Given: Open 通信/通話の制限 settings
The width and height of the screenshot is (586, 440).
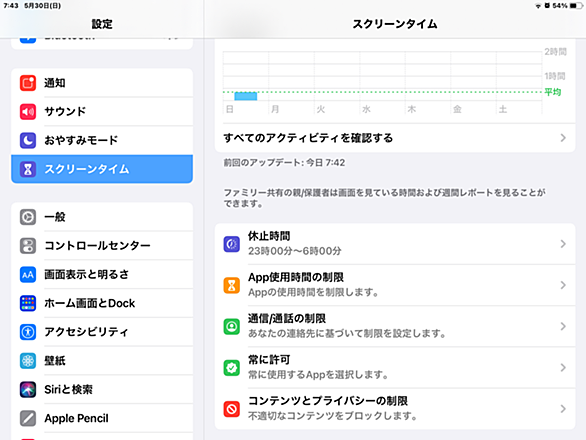Looking at the screenshot, I should point(395,326).
